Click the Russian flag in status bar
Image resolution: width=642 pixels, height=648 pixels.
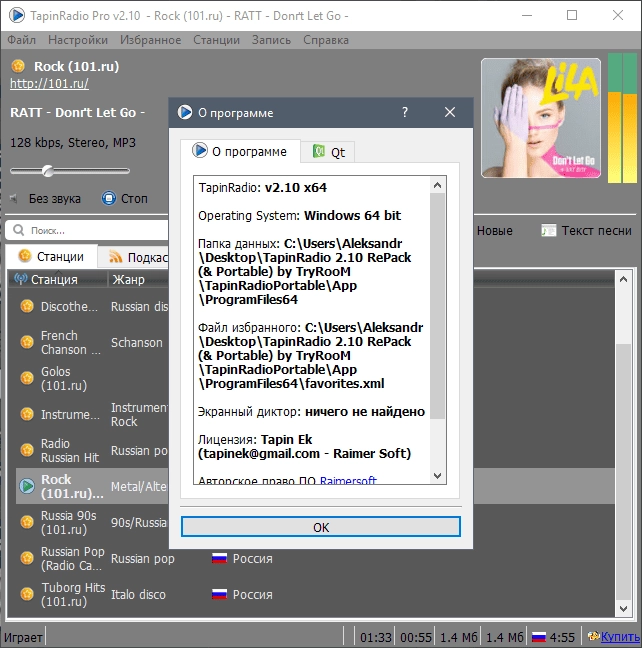click(x=539, y=637)
